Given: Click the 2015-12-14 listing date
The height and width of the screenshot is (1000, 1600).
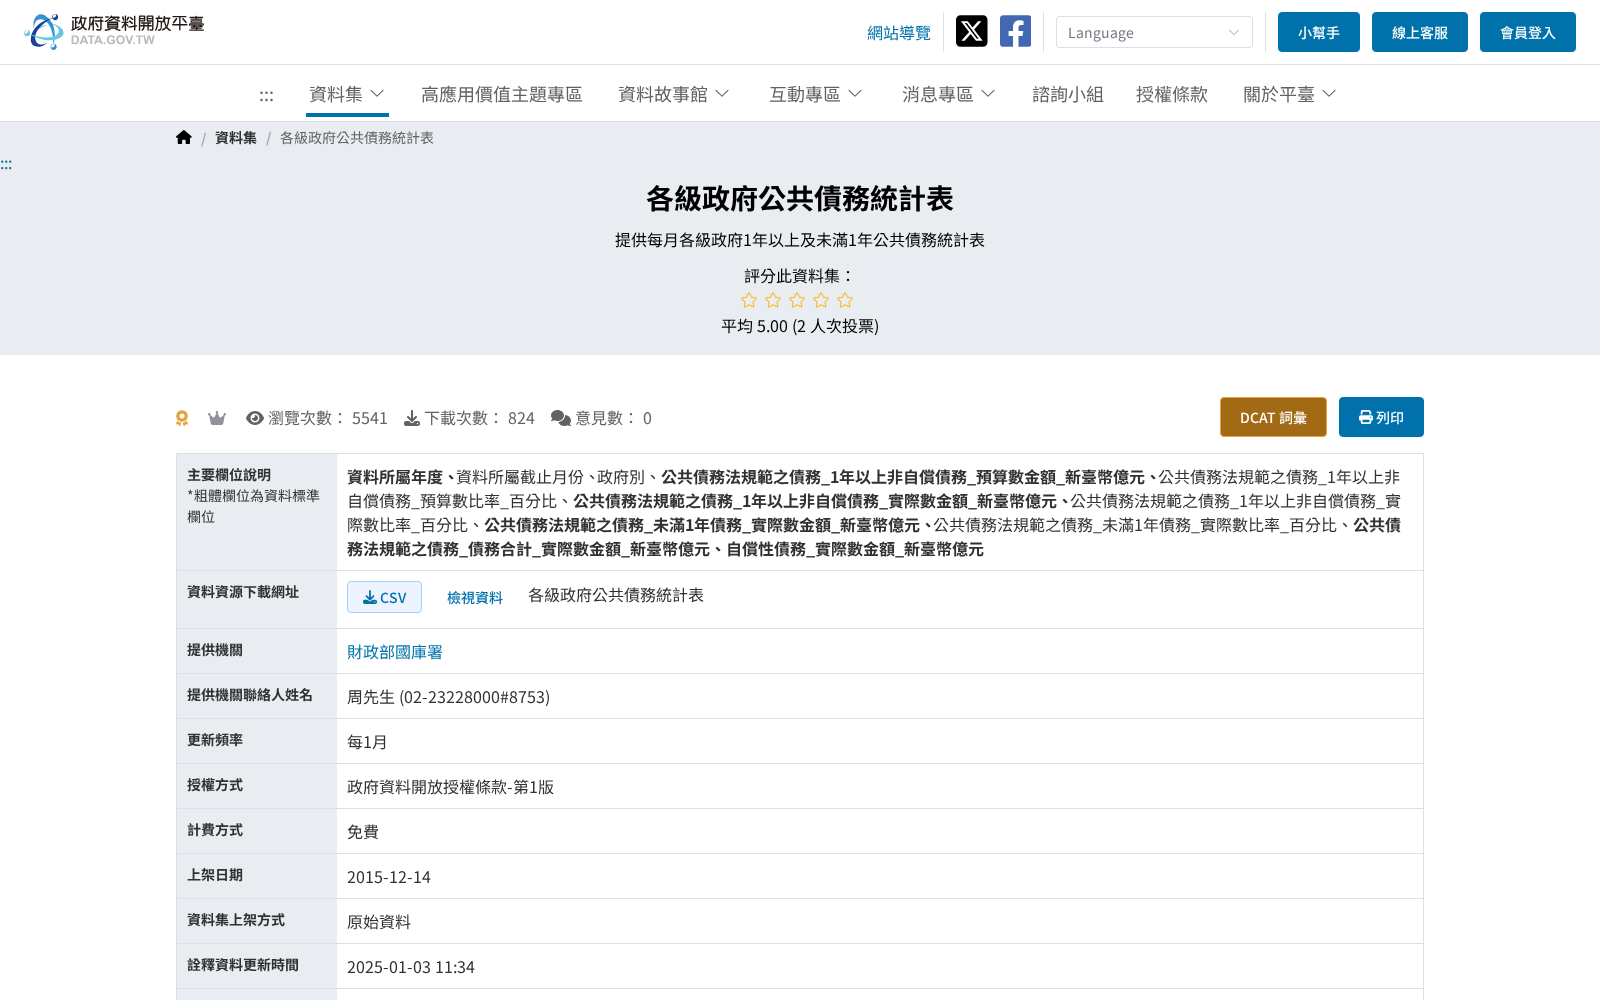Looking at the screenshot, I should click(389, 877).
